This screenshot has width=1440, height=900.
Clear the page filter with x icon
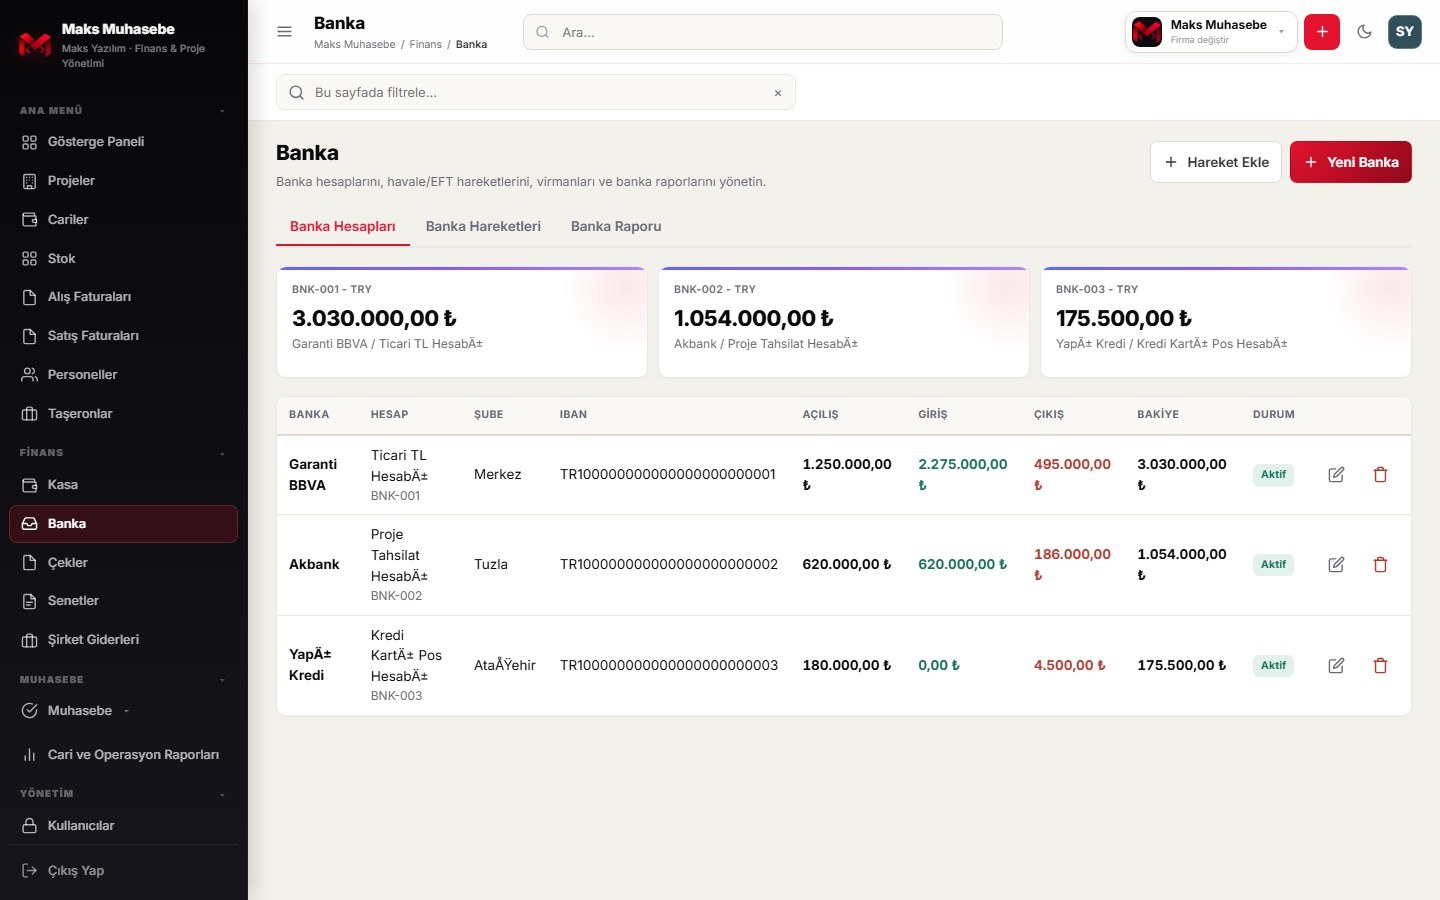point(778,93)
